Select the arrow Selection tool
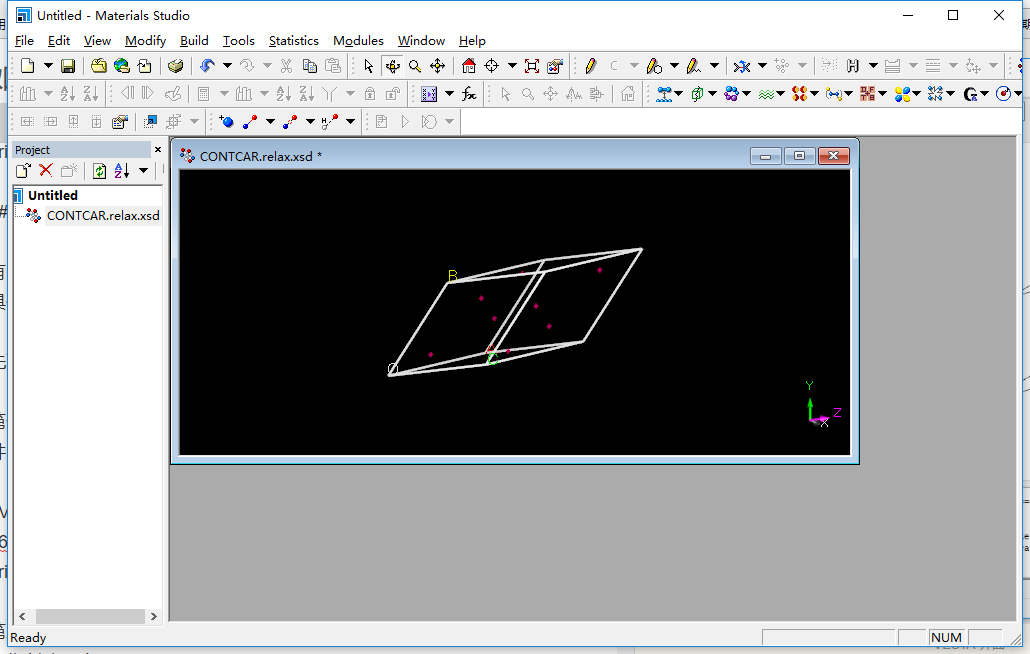 coord(368,66)
